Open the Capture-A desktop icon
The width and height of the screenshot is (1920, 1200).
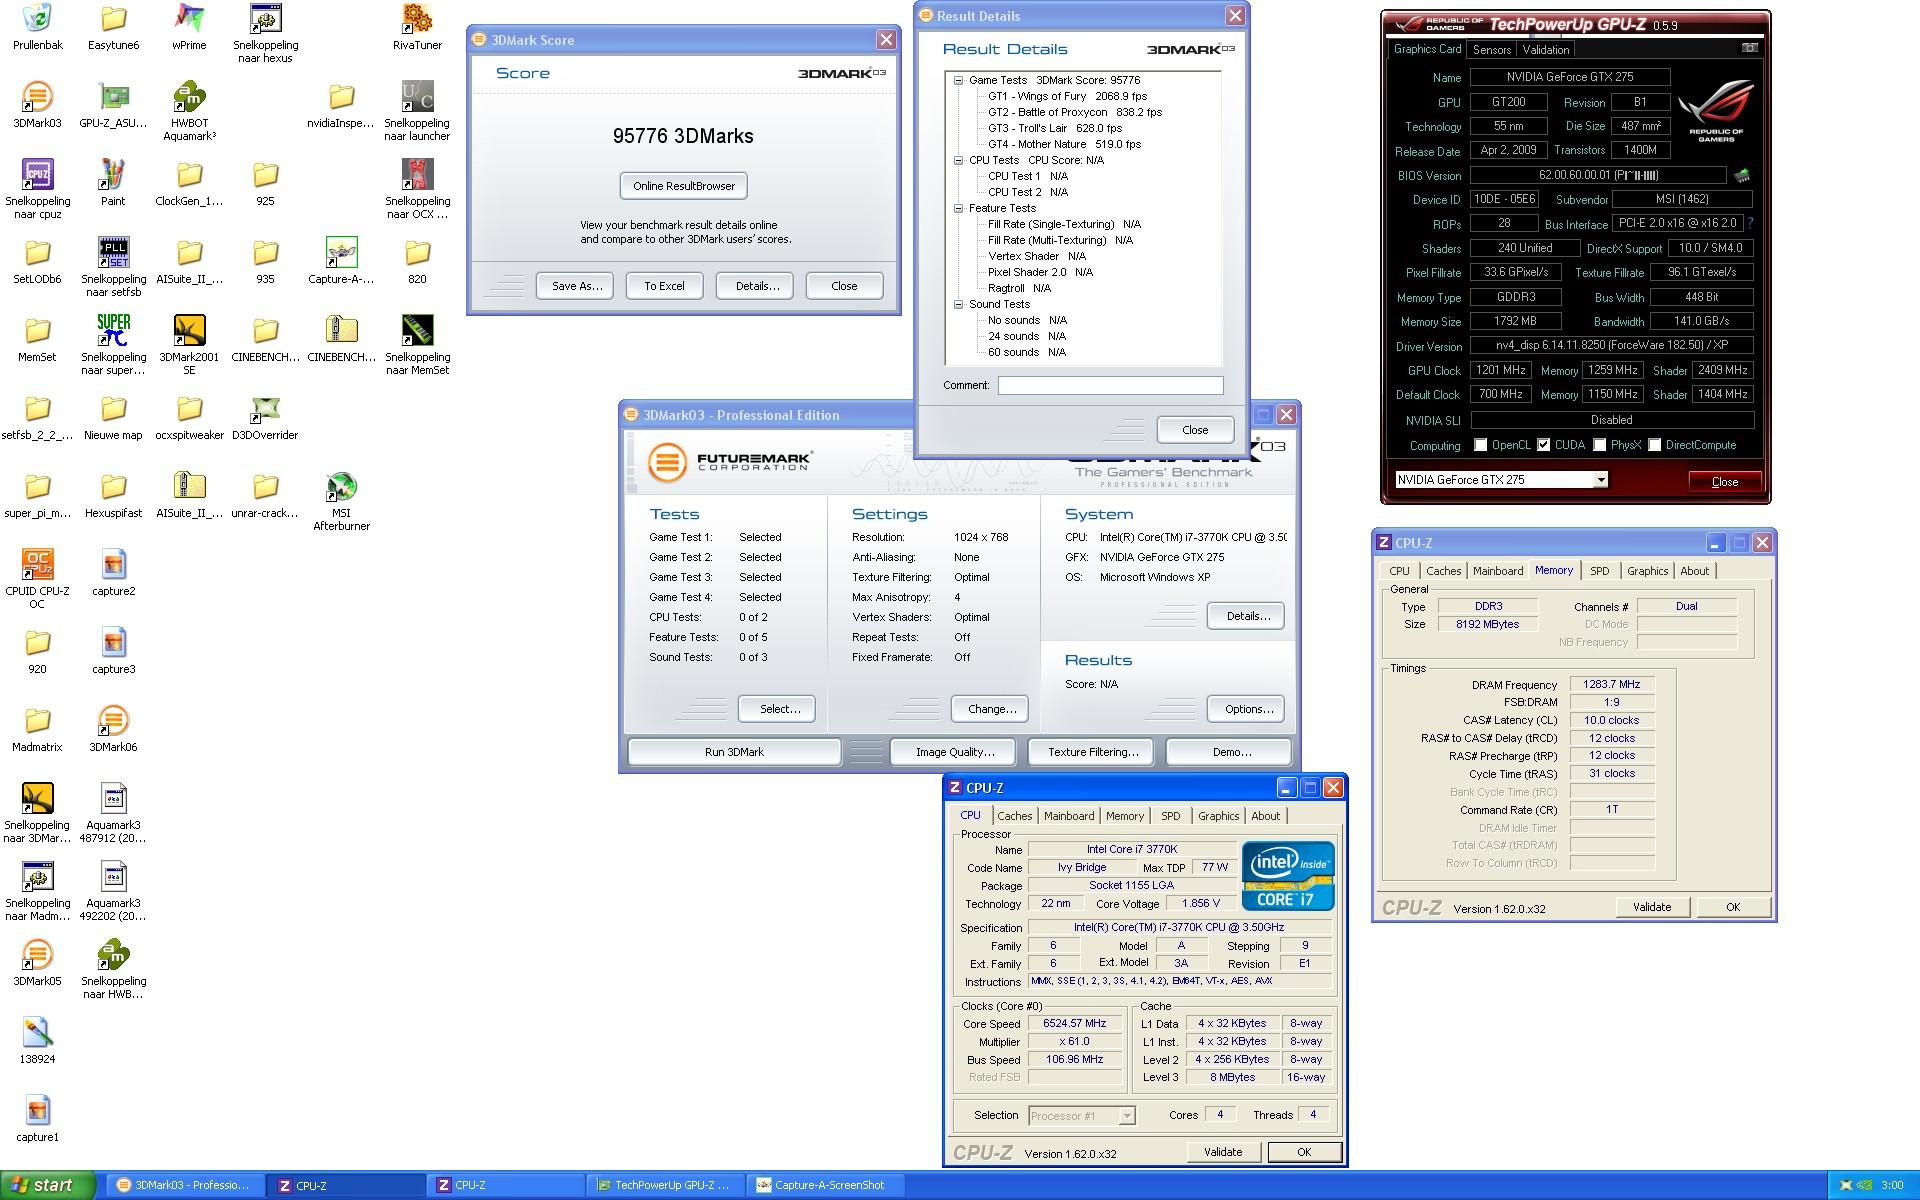pos(341,261)
